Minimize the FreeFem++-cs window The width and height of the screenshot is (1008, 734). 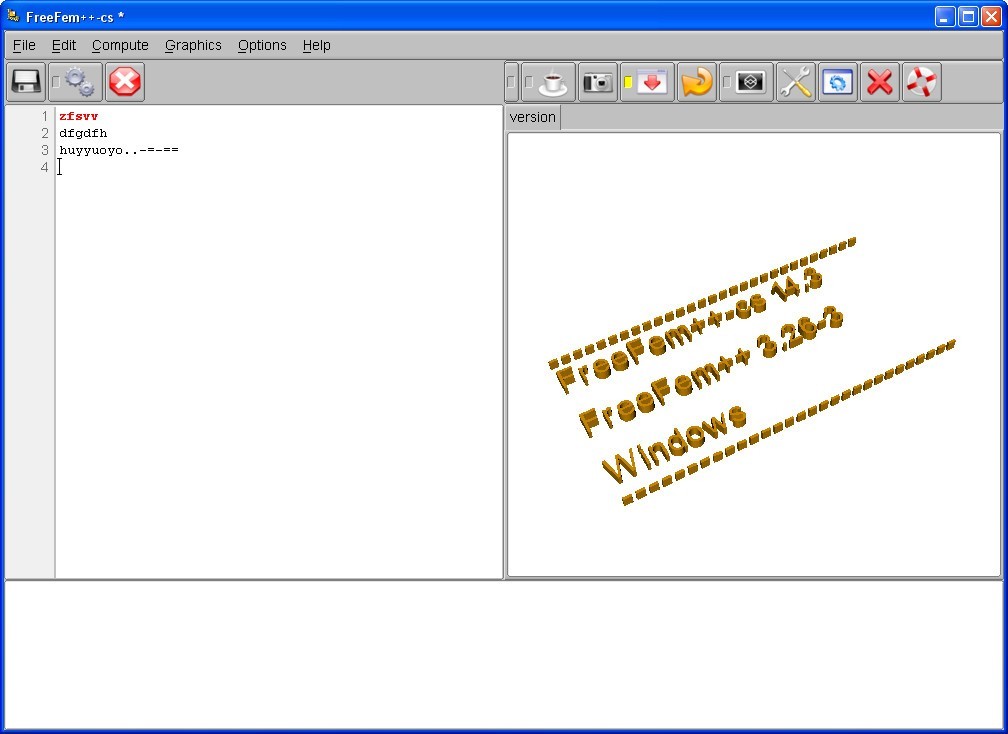pyautogui.click(x=944, y=17)
